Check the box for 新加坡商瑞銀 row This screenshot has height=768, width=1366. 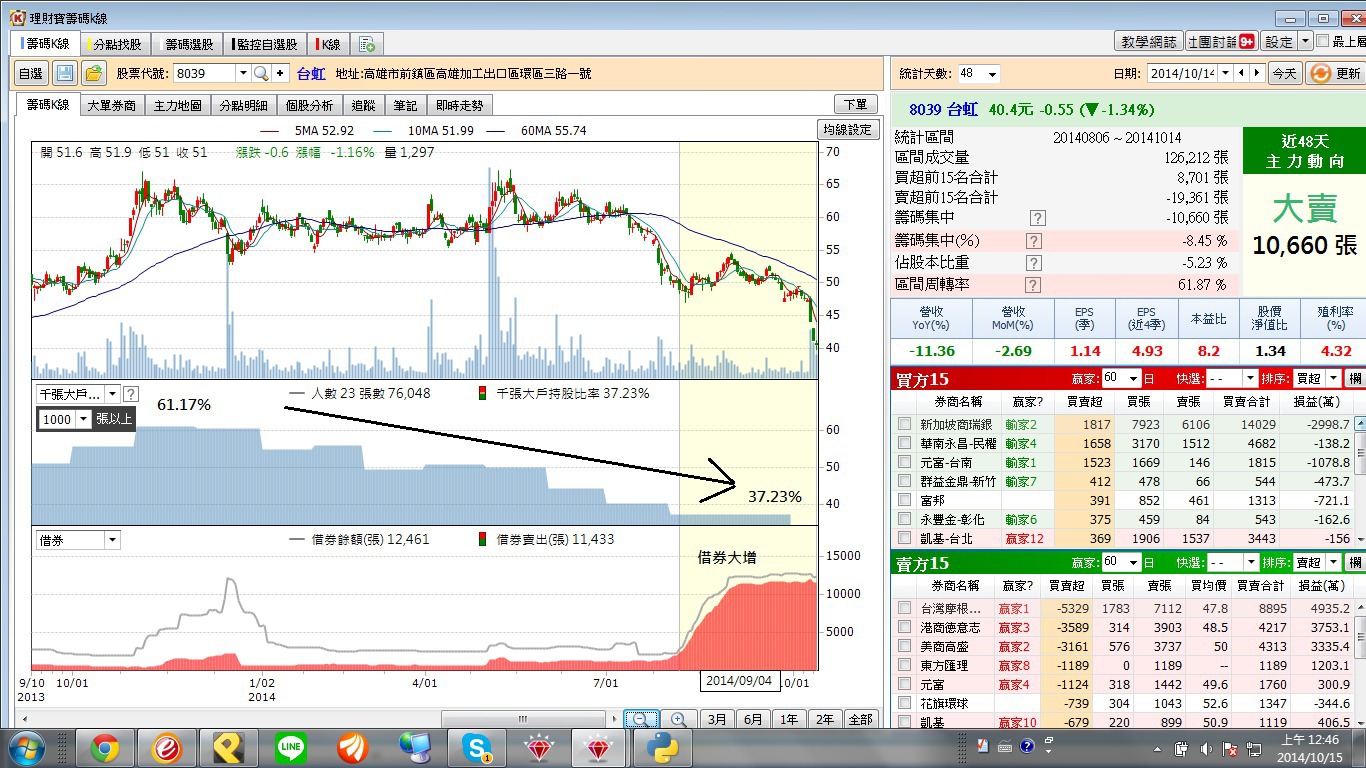point(905,424)
